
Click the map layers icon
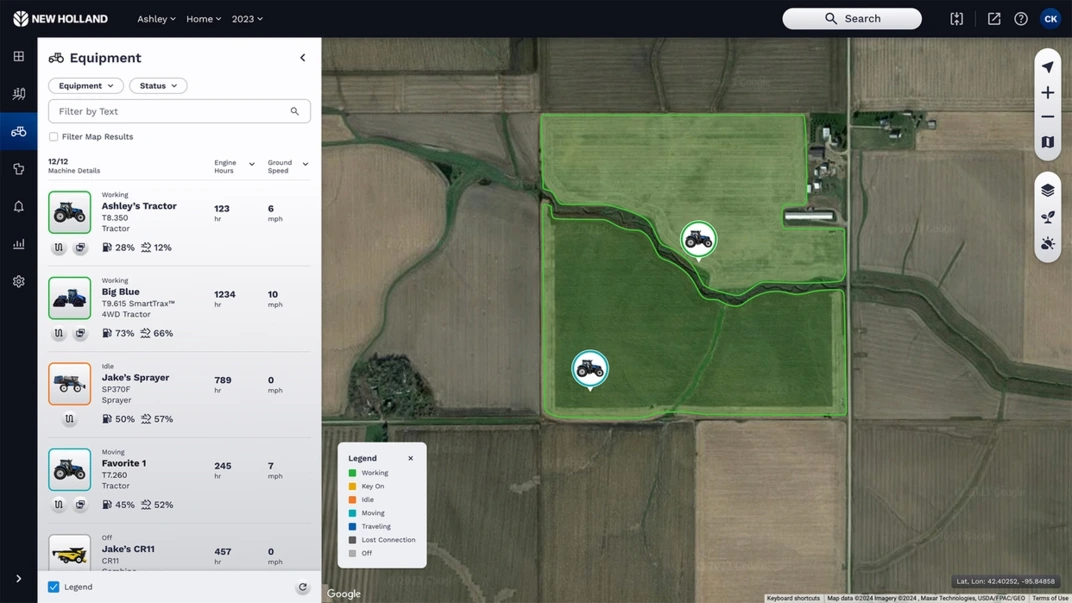pyautogui.click(x=1047, y=189)
